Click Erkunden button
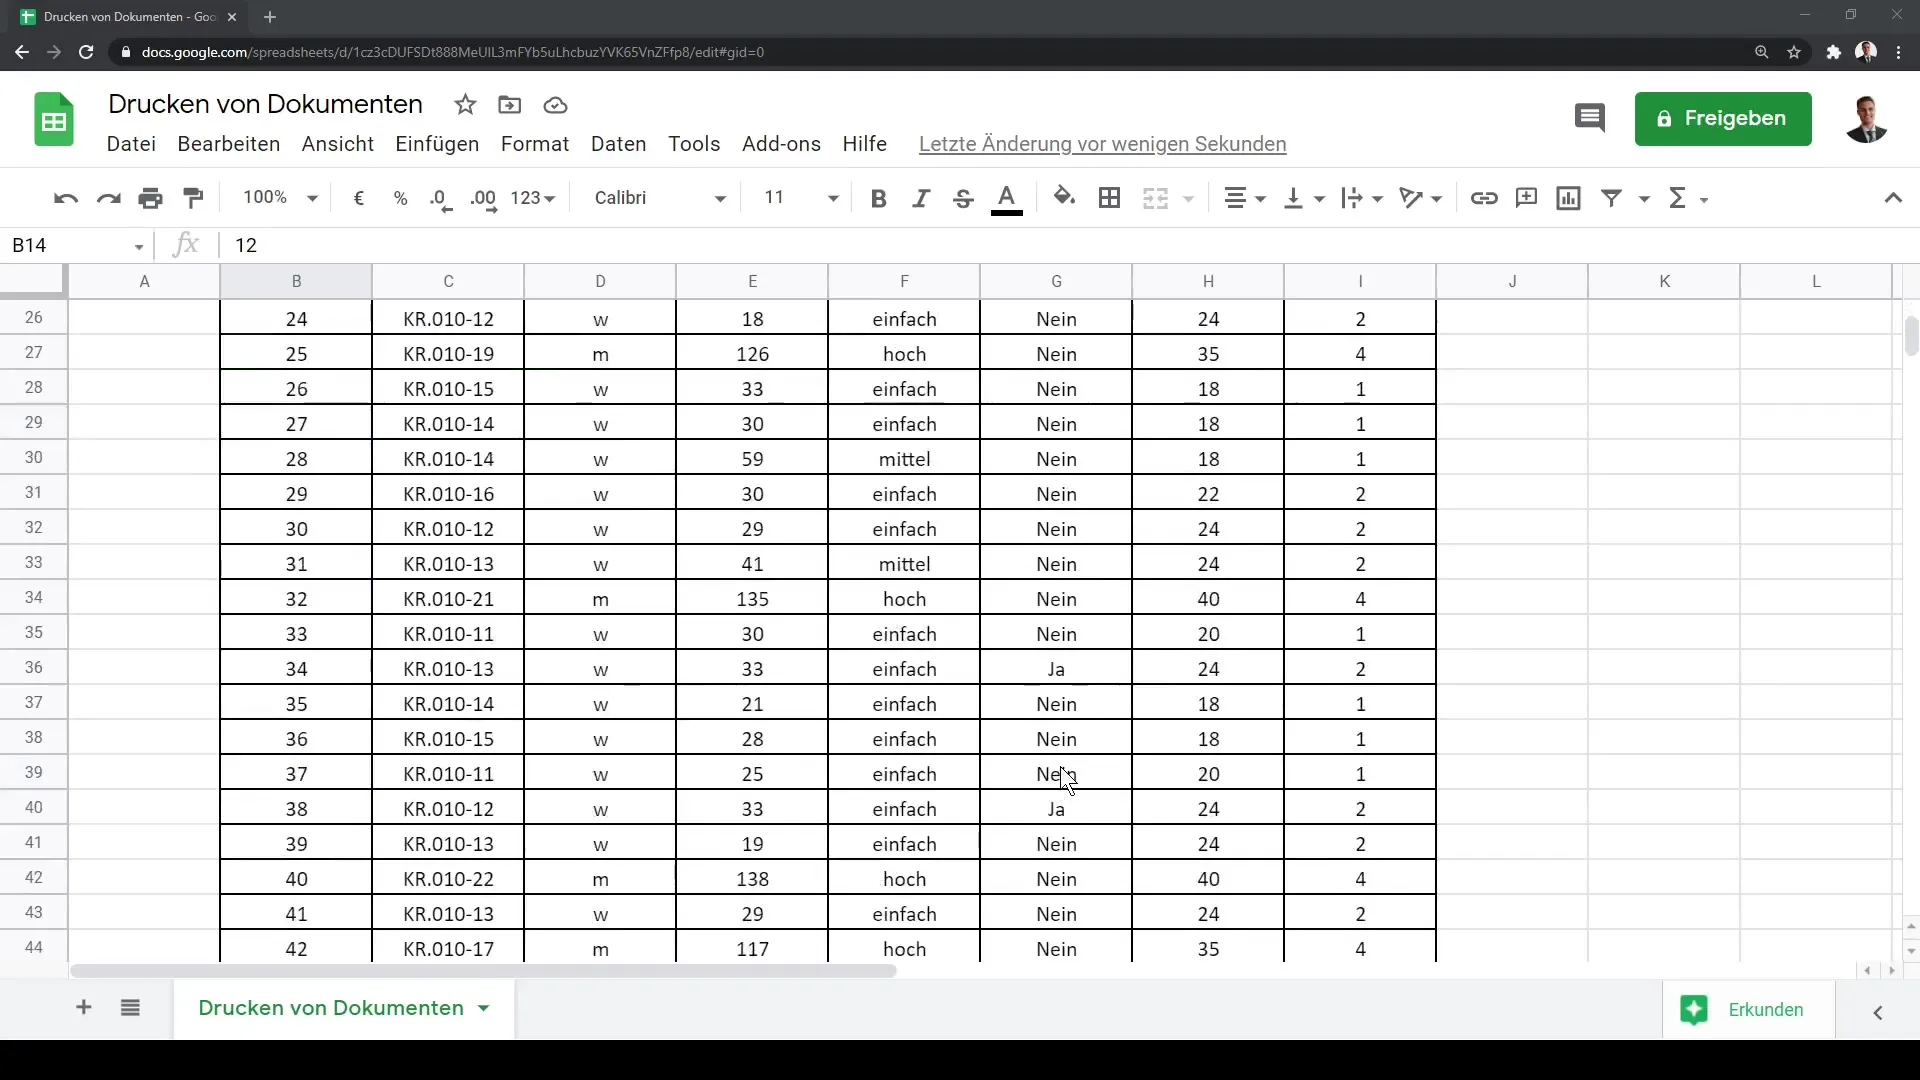Screen dimensions: 1920x1080 click(1766, 1009)
